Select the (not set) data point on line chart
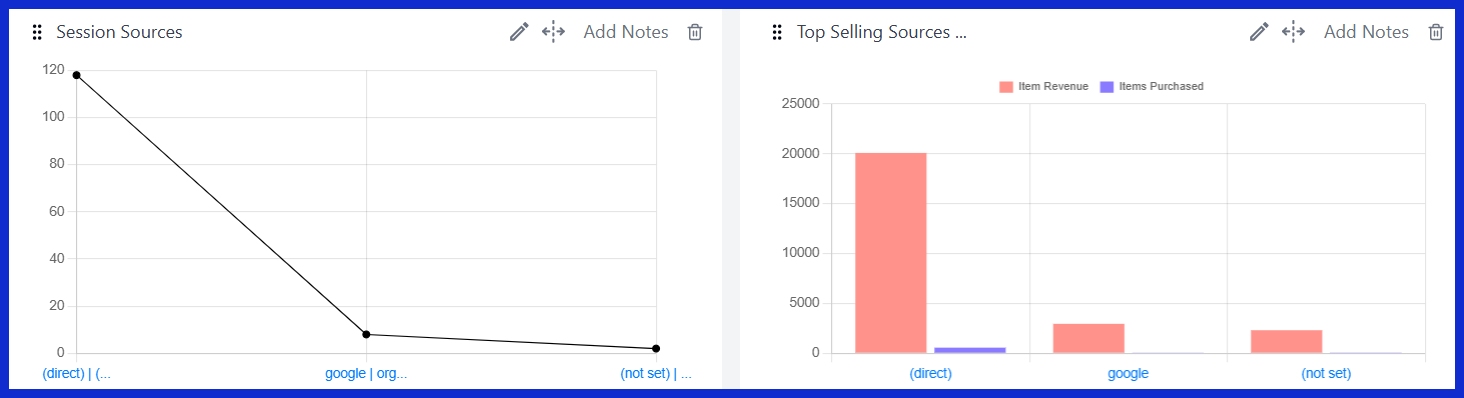 (656, 348)
